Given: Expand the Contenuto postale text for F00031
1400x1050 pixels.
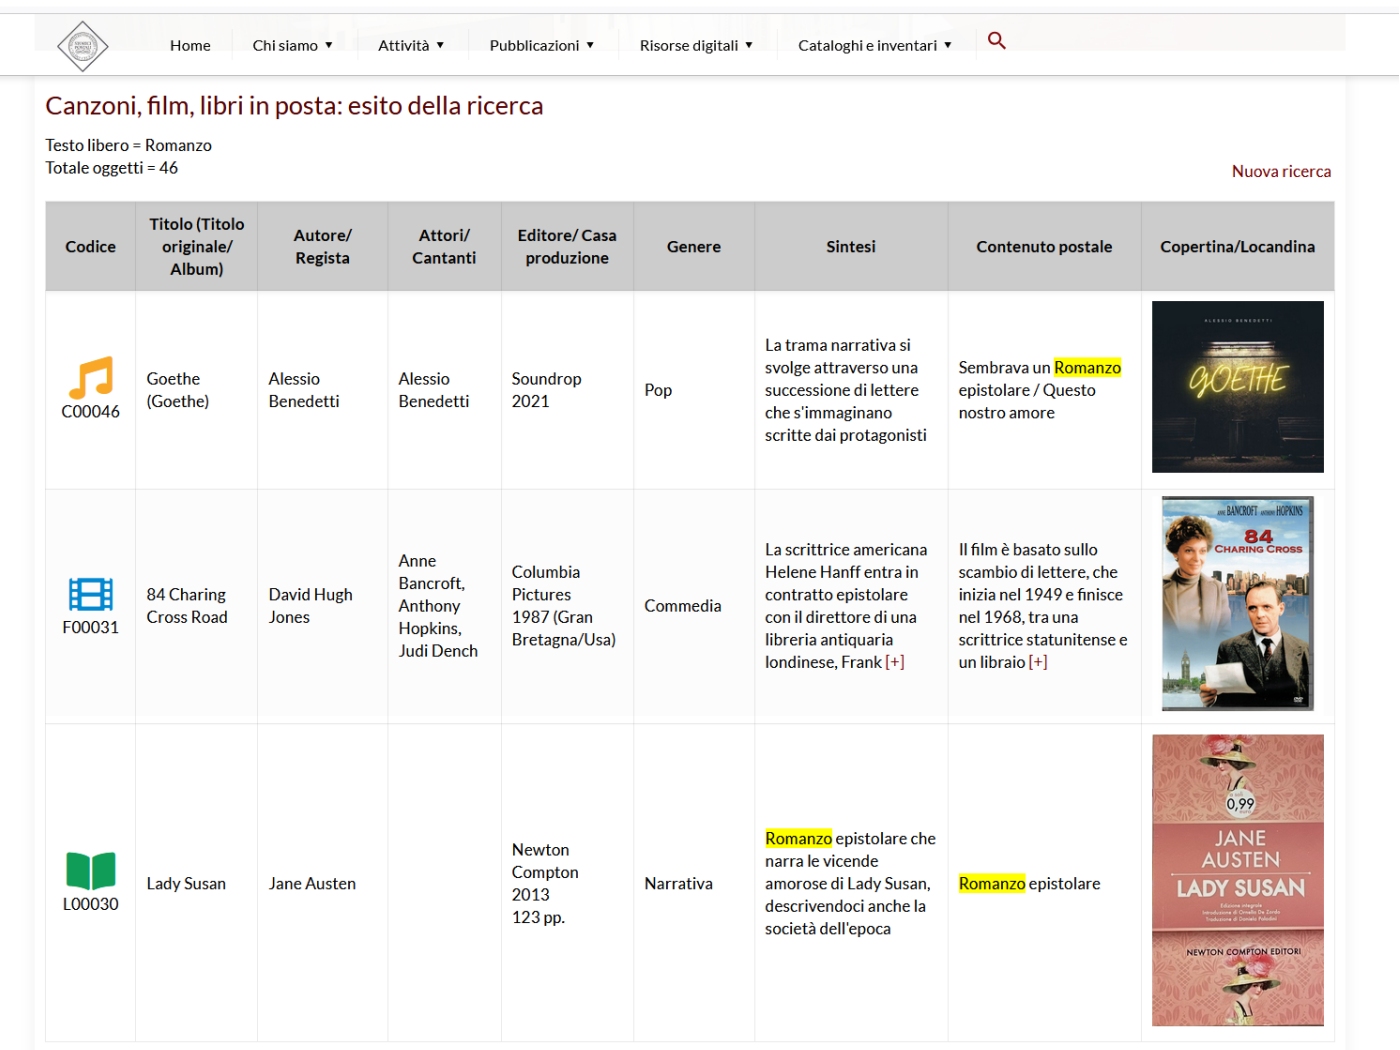Looking at the screenshot, I should 1038,662.
